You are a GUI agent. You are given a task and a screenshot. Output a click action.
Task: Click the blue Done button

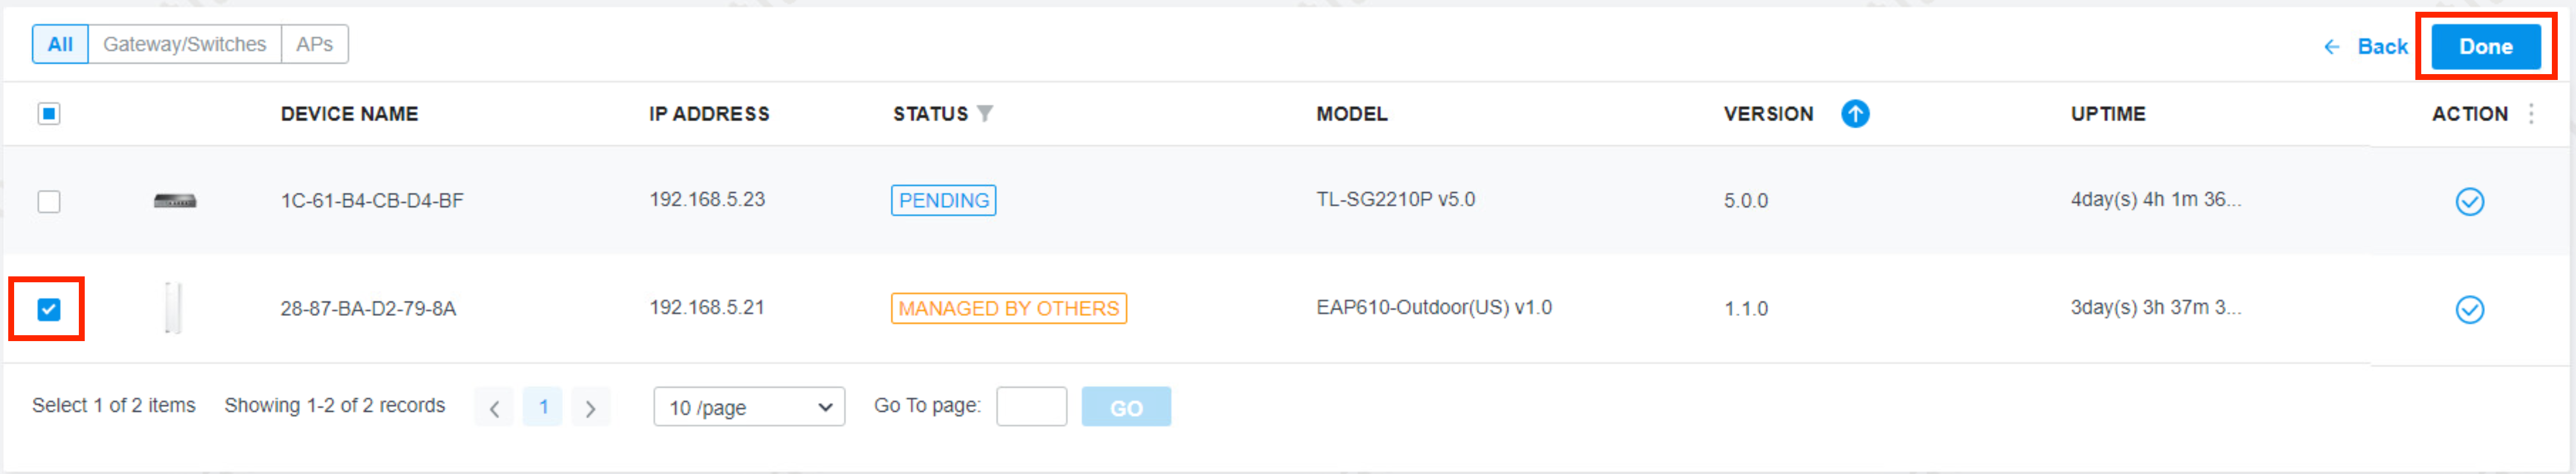point(2485,47)
